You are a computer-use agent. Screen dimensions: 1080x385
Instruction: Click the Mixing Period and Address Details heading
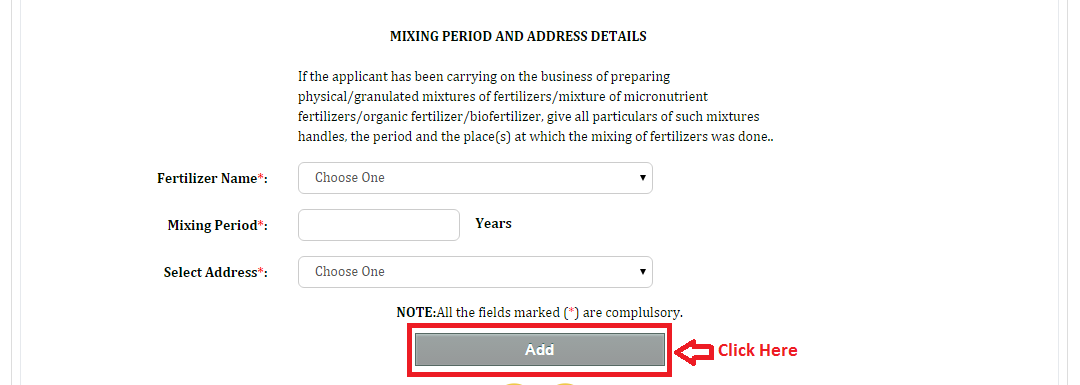(518, 37)
